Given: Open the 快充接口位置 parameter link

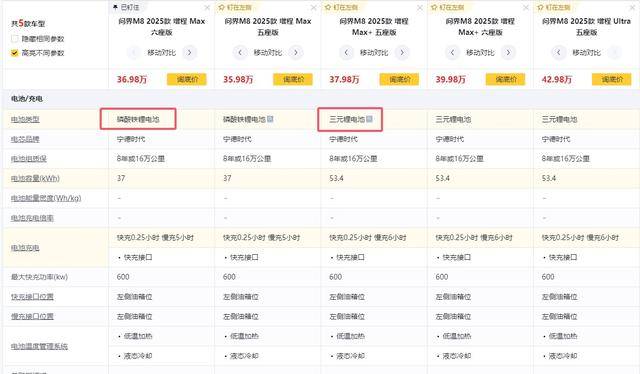Looking at the screenshot, I should pos(32,296).
